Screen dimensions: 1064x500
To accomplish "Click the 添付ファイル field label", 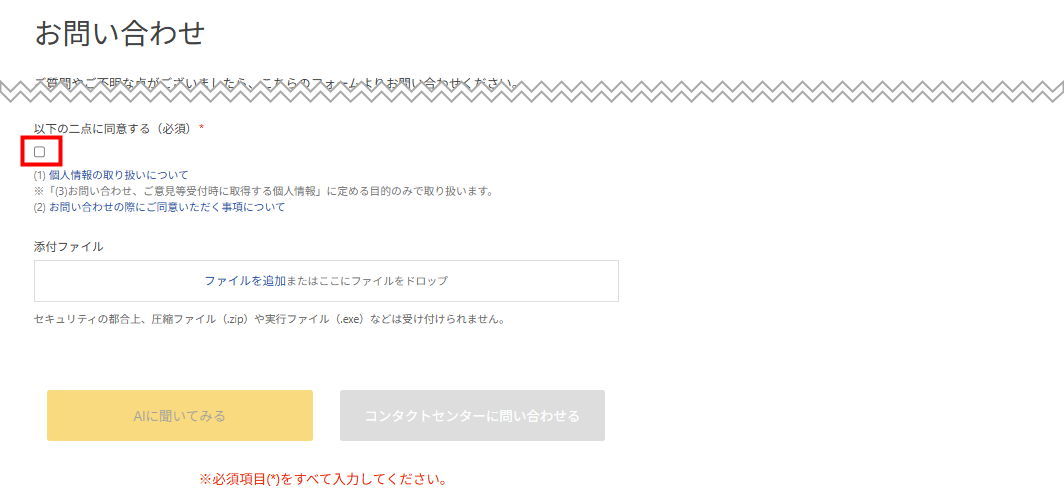I will tap(69, 246).
